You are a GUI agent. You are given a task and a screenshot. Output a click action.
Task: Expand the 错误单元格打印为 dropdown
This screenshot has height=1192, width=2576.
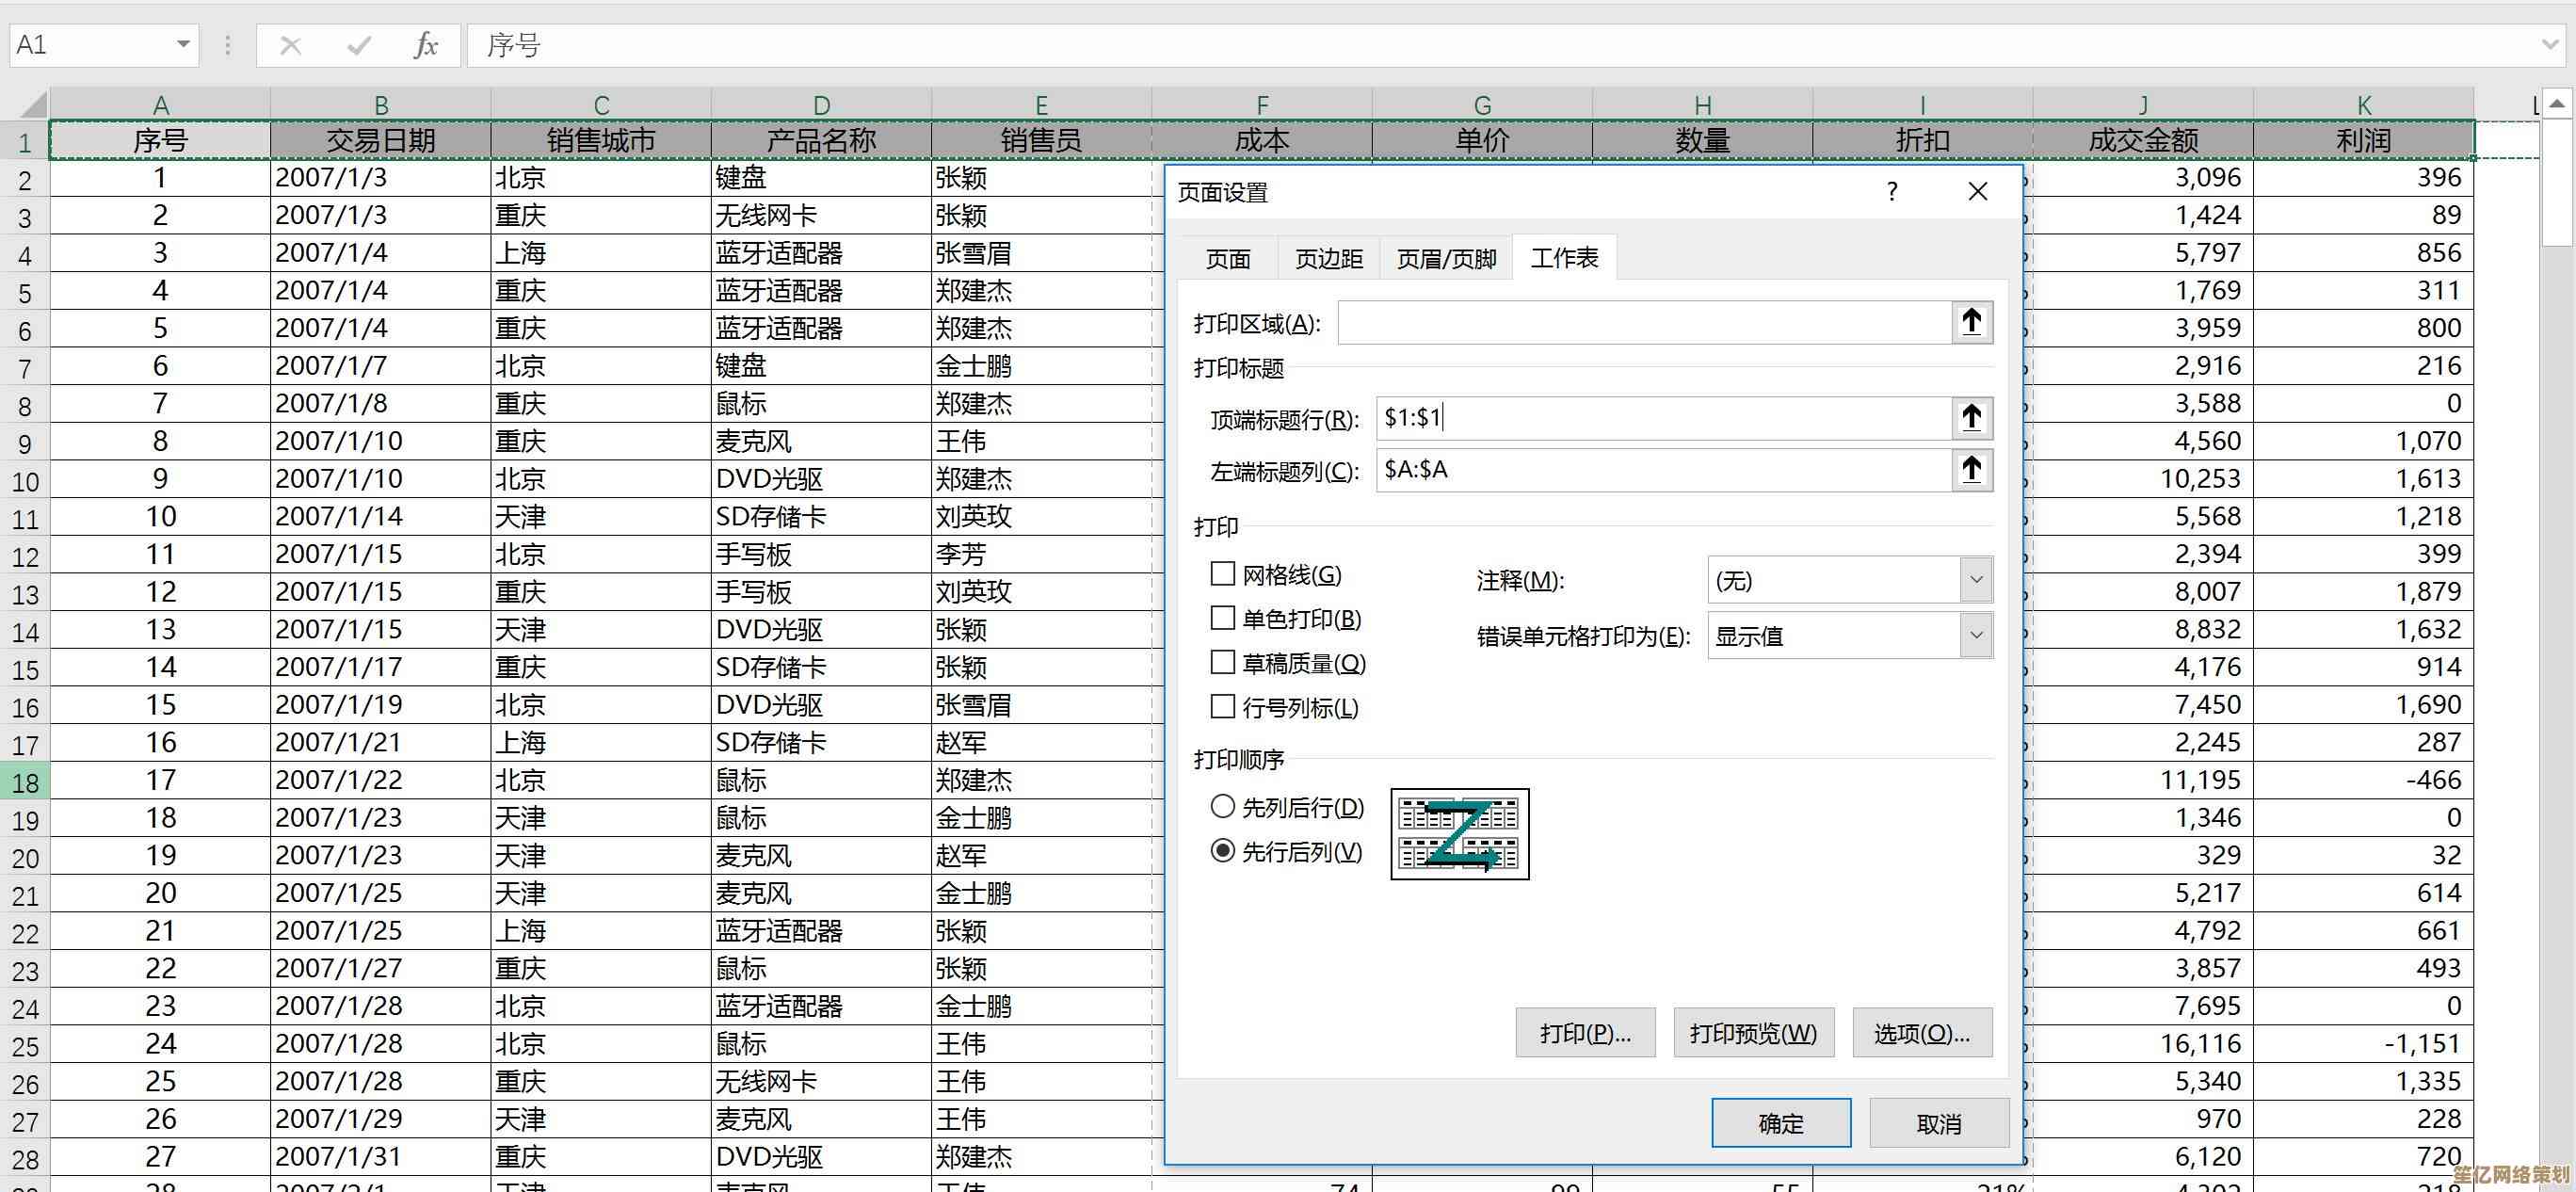1975,636
